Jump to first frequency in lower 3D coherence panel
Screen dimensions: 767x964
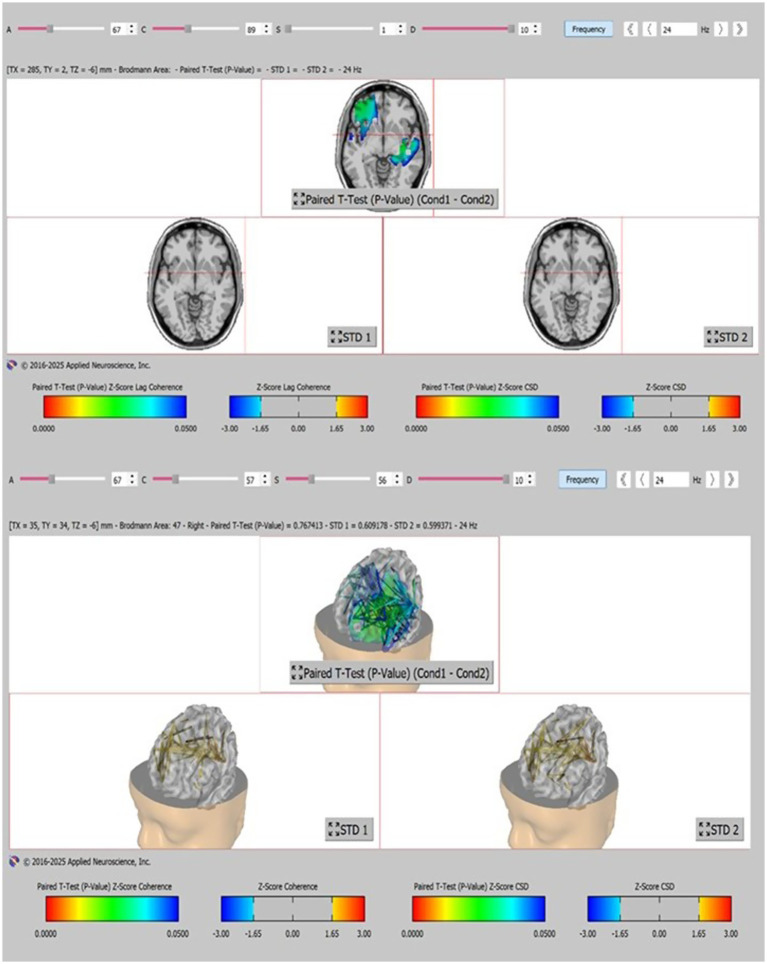(623, 480)
